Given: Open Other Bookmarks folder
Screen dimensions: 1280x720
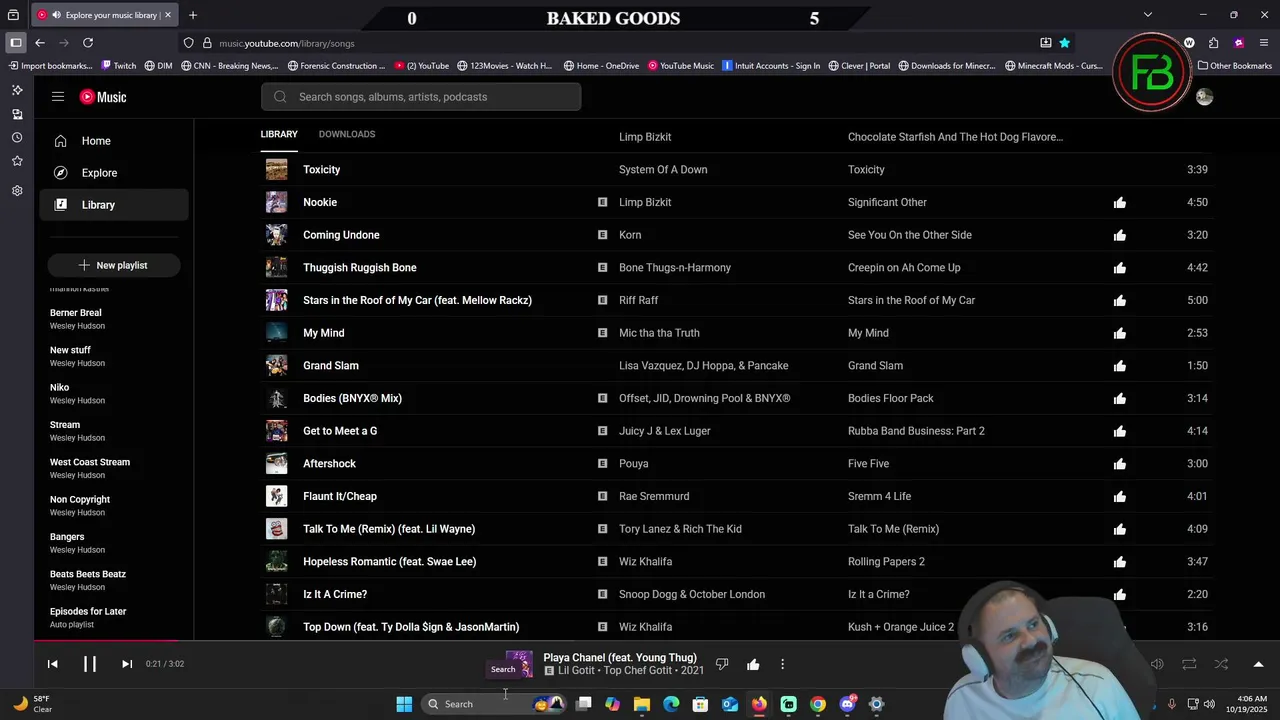Looking at the screenshot, I should 1235,66.
